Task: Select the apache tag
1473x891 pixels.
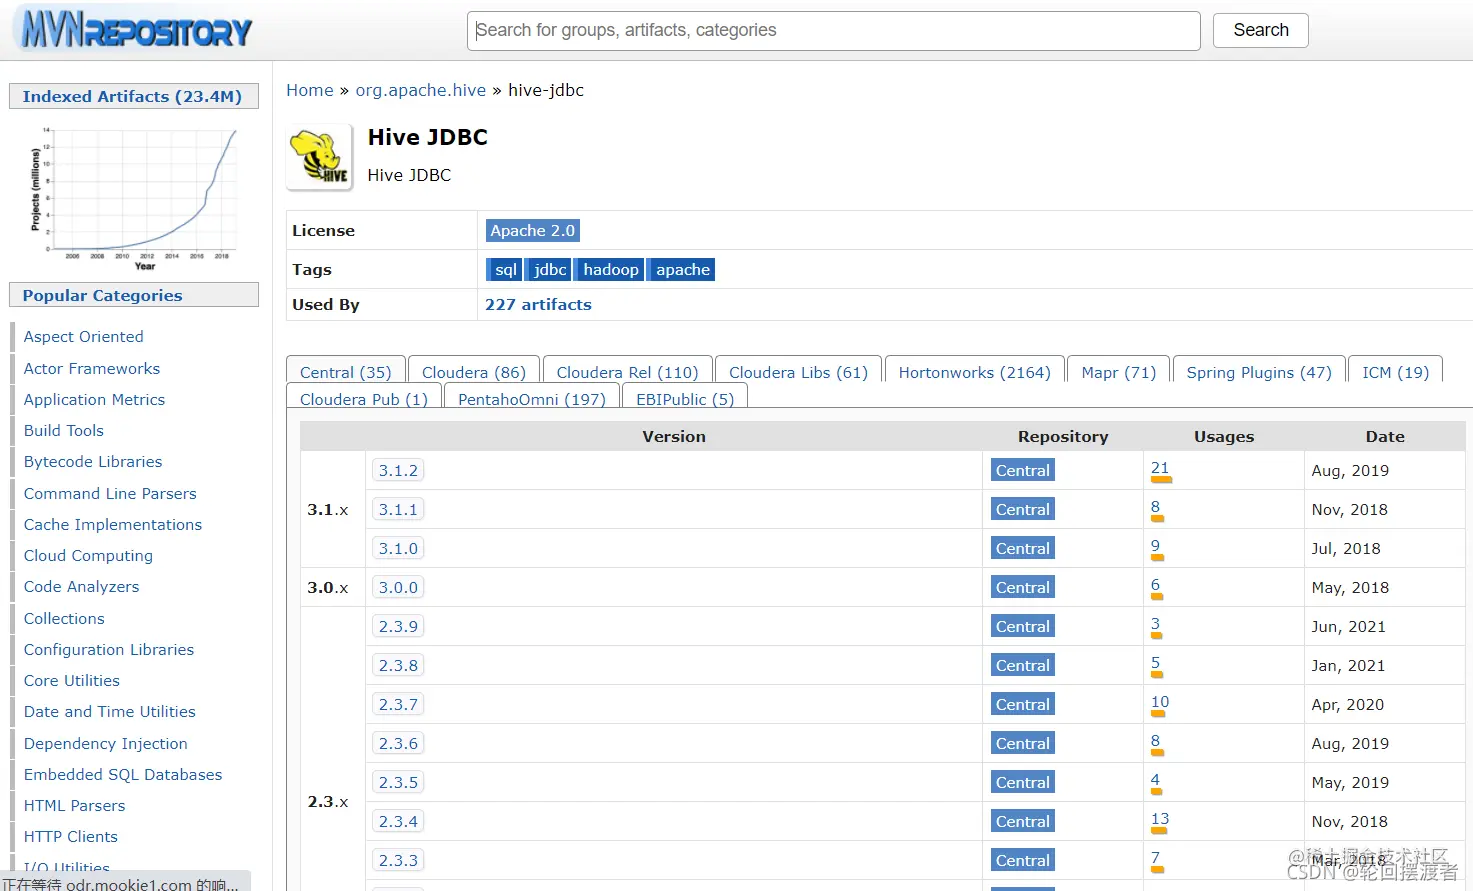Action: 683,270
